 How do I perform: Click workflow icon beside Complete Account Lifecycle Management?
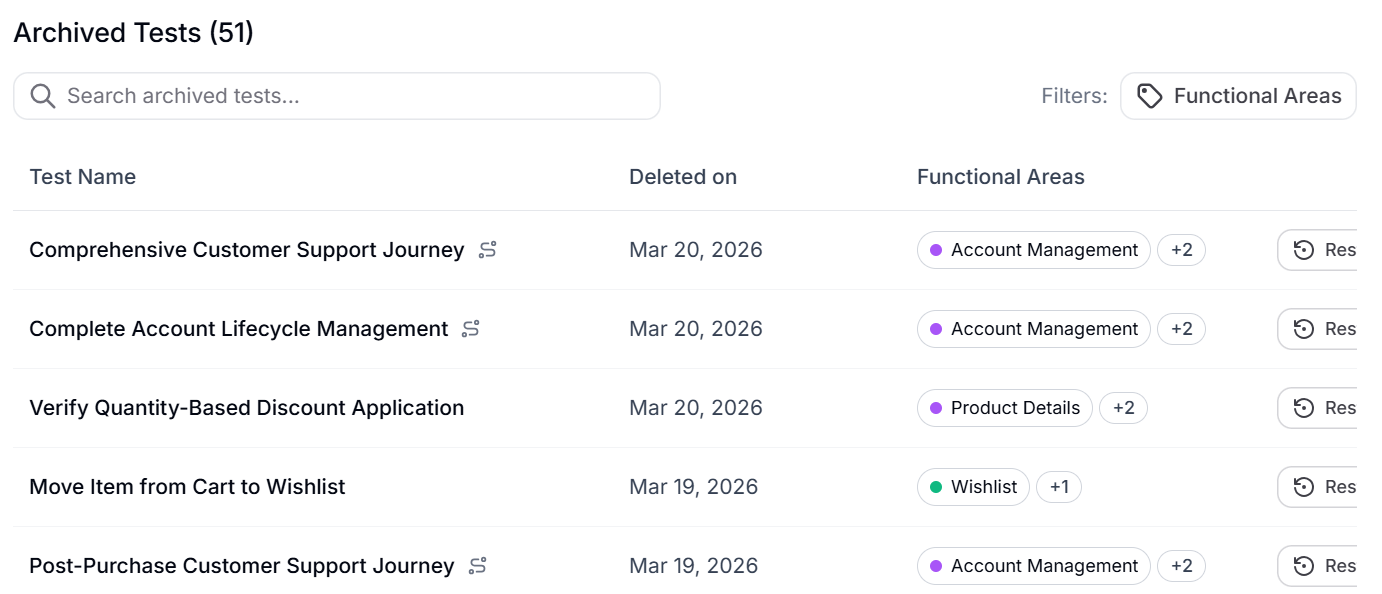pyautogui.click(x=471, y=329)
